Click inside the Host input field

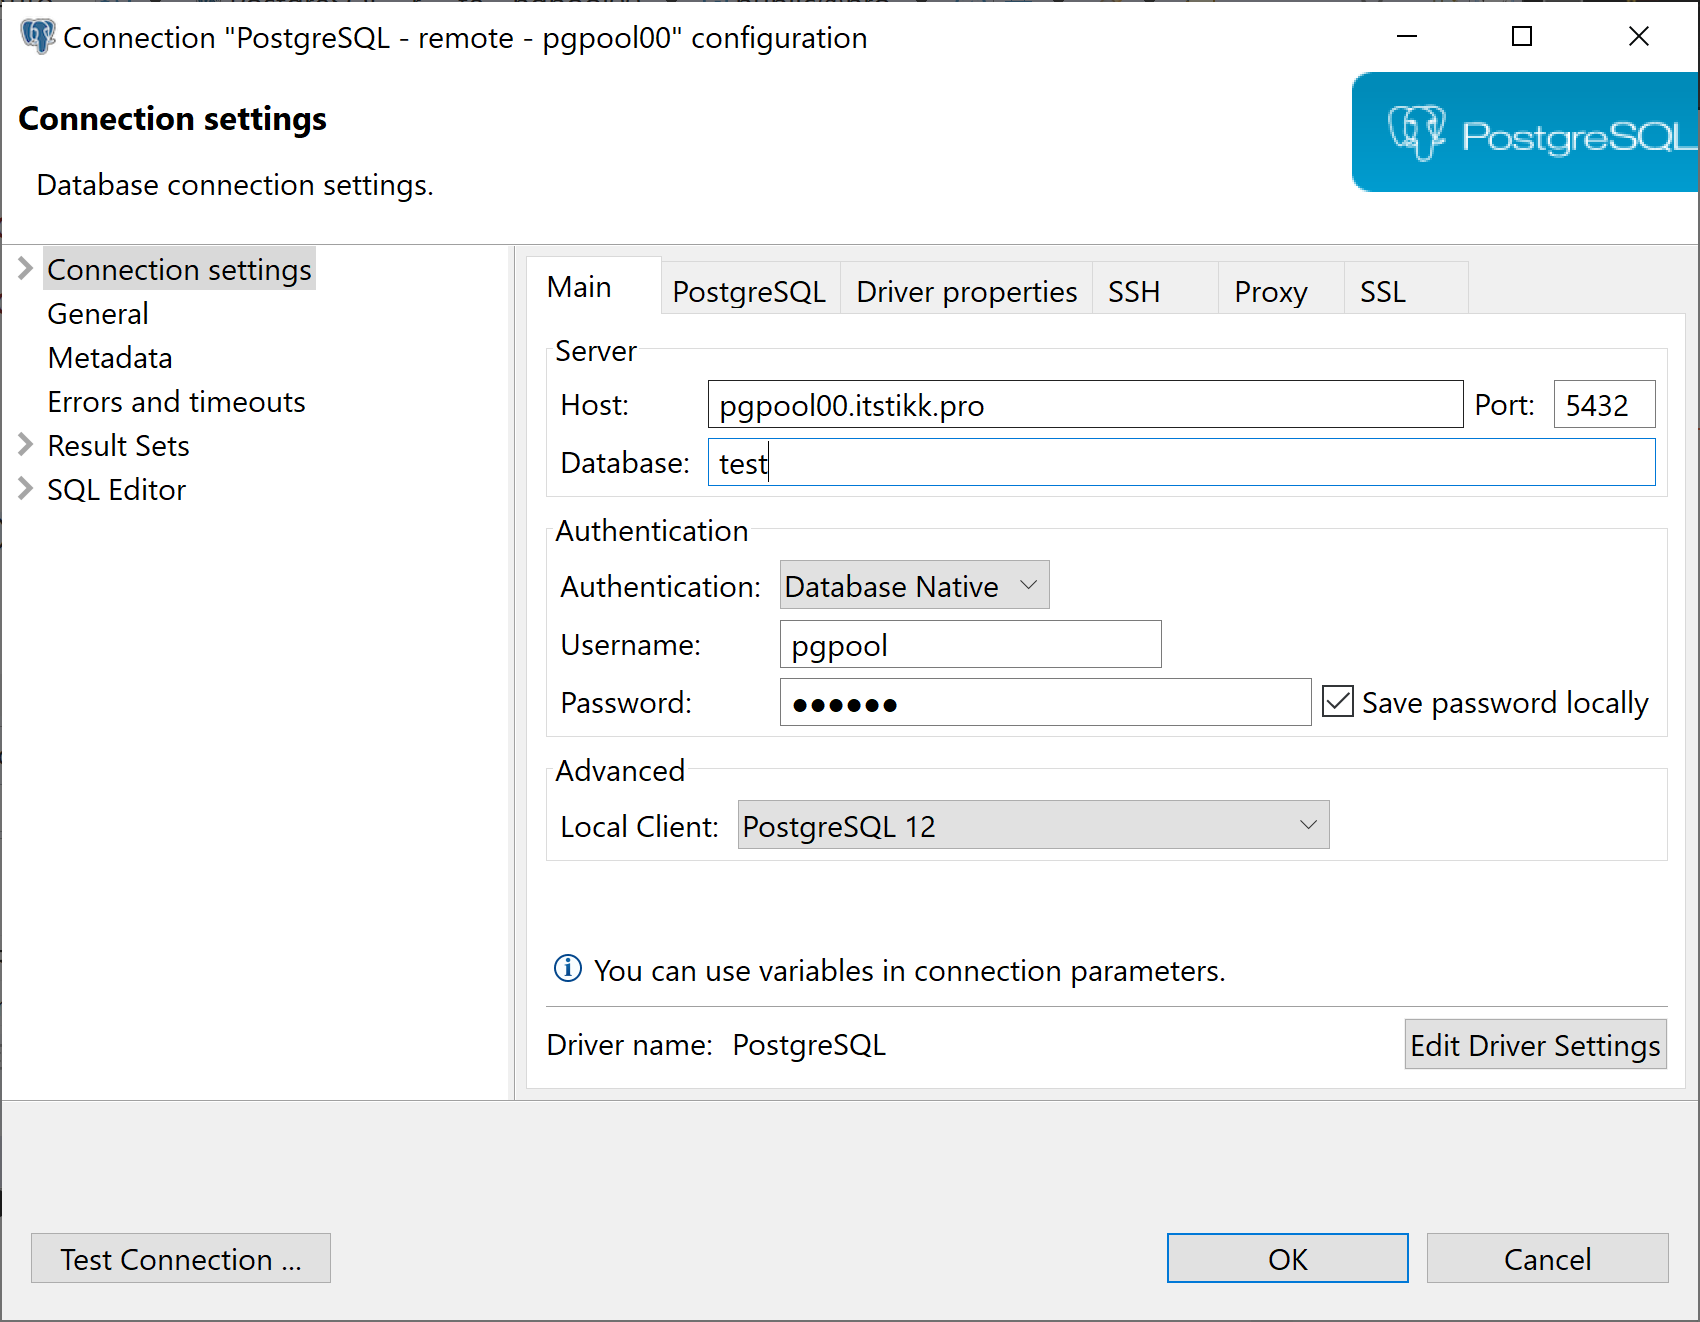coord(1084,404)
